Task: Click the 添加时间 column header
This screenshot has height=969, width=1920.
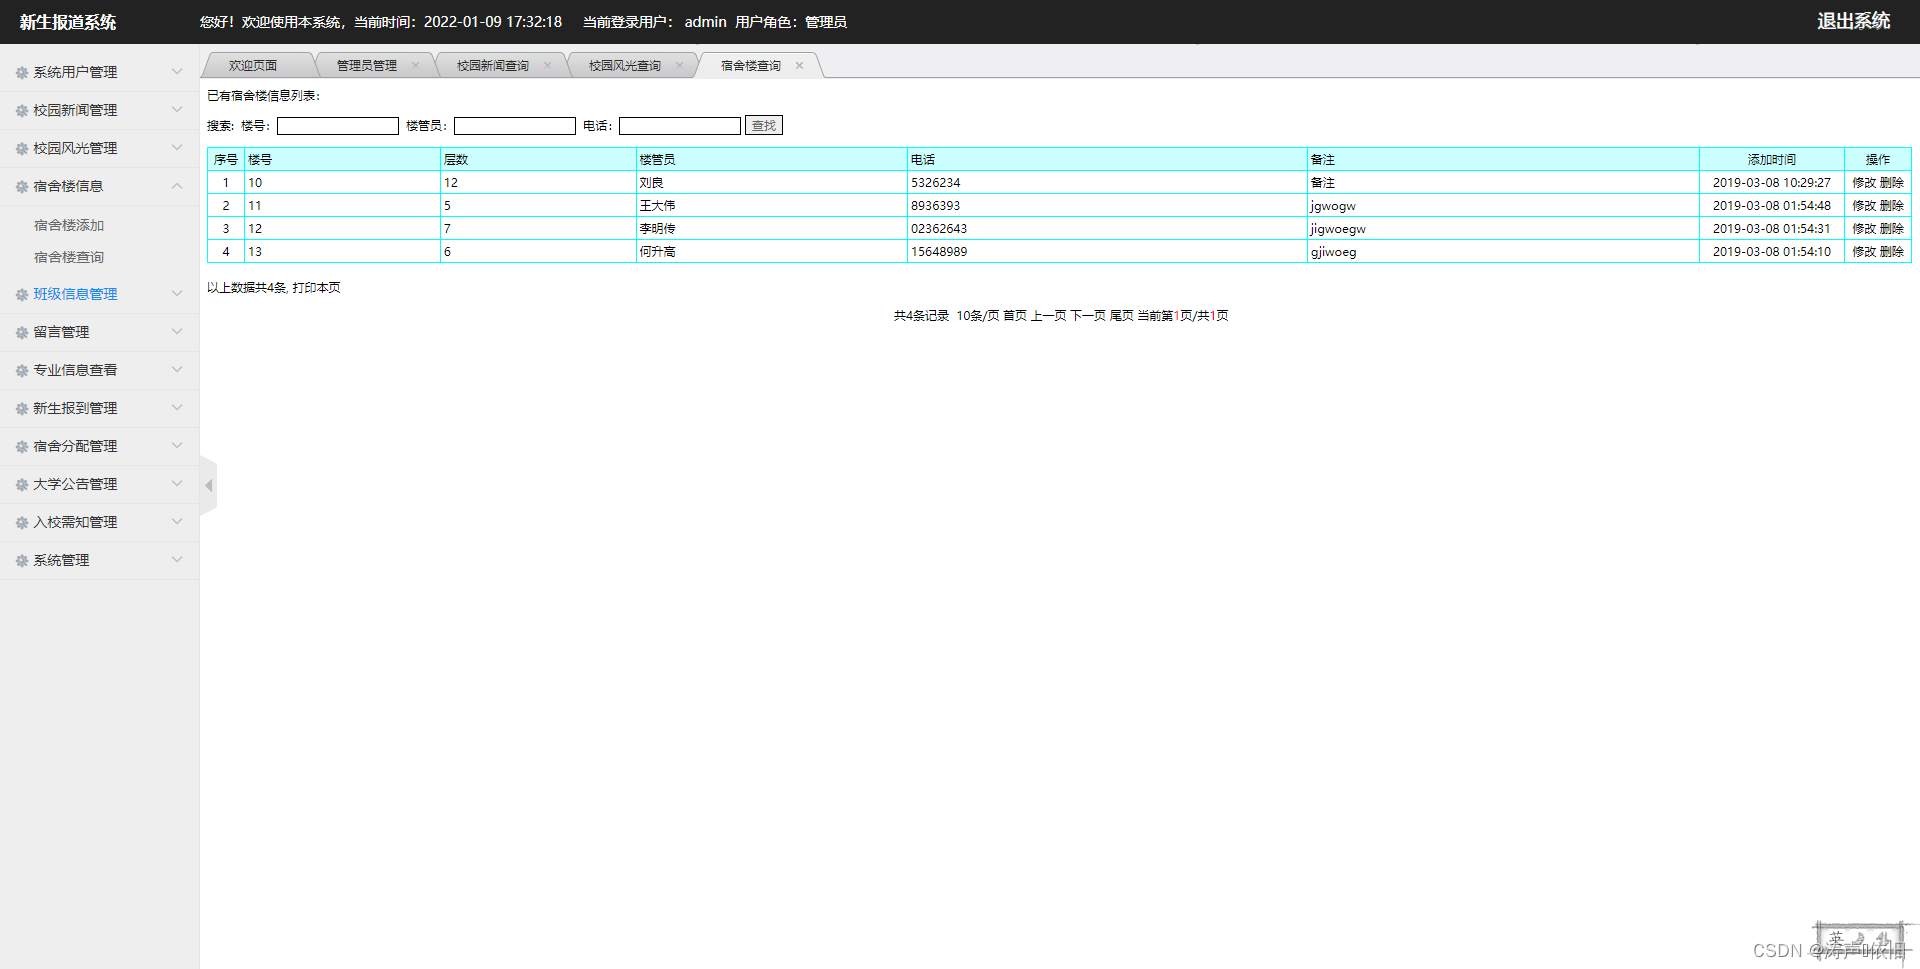Action: click(1771, 160)
